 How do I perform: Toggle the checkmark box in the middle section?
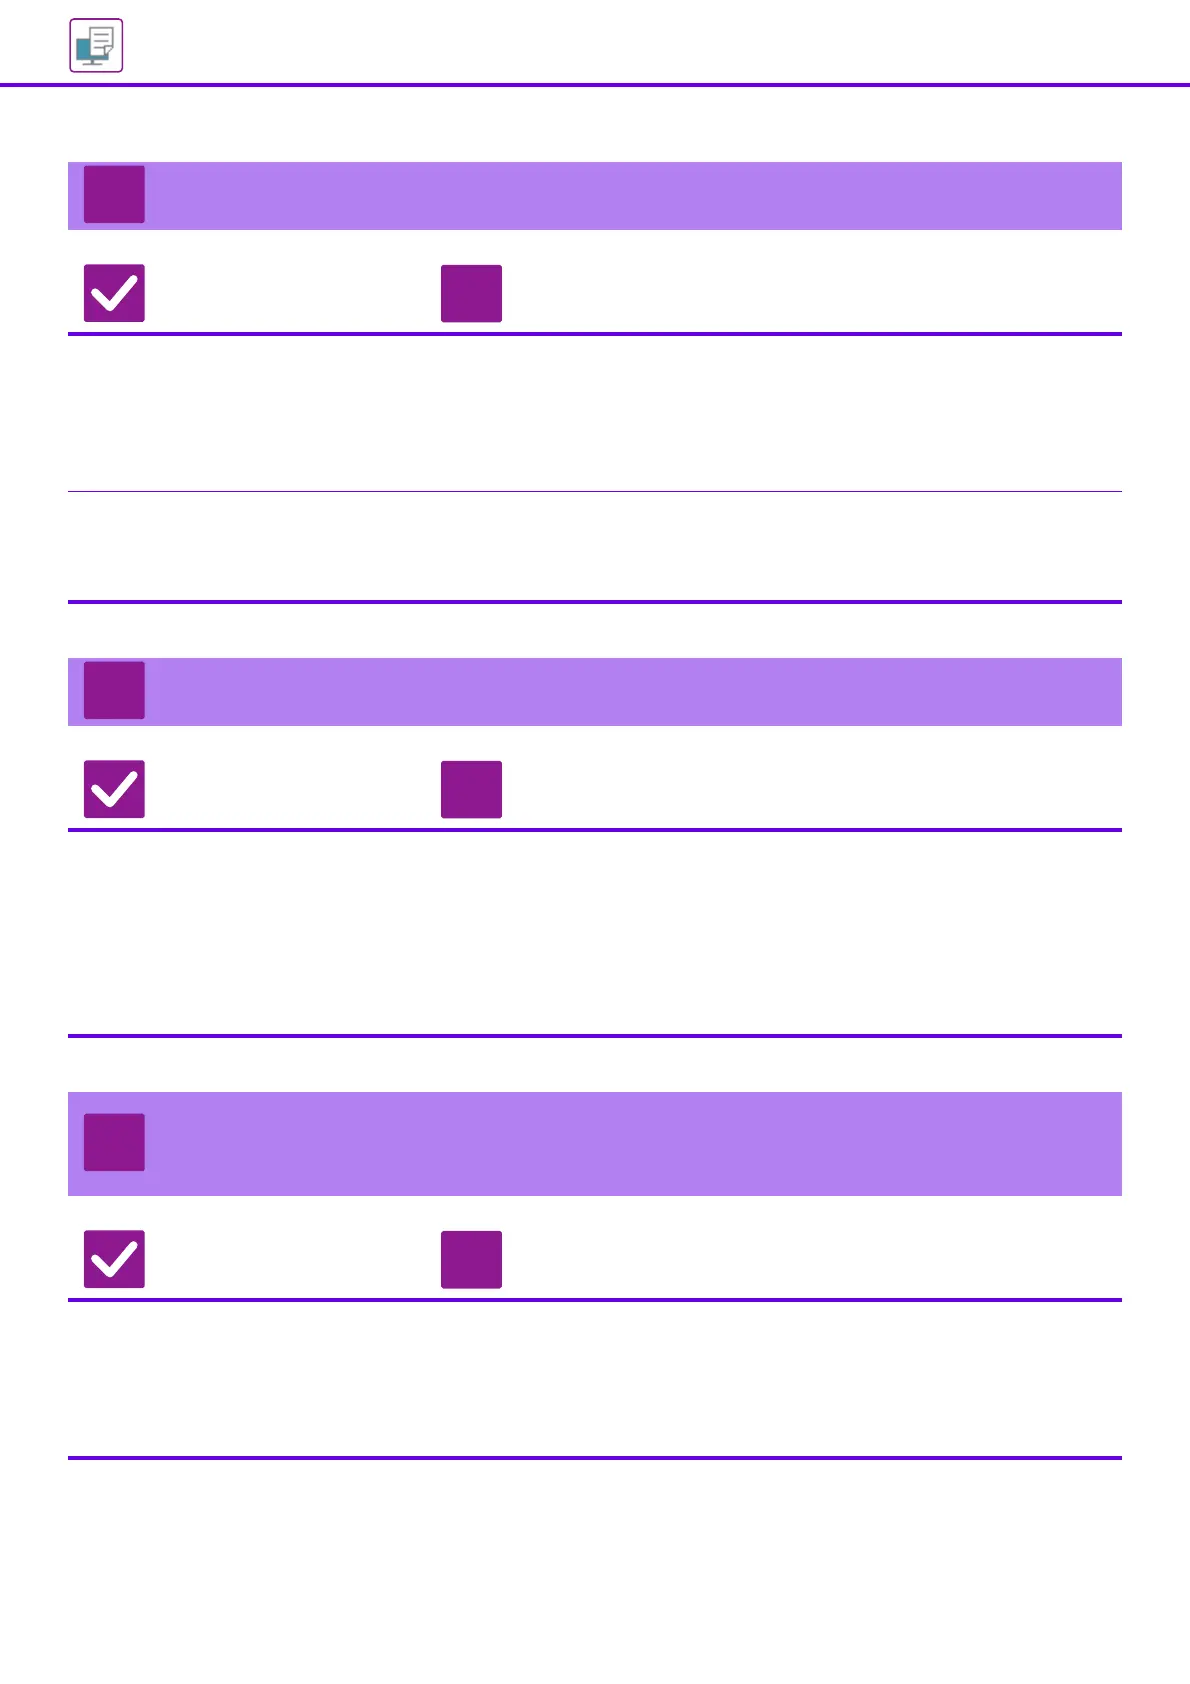114,789
